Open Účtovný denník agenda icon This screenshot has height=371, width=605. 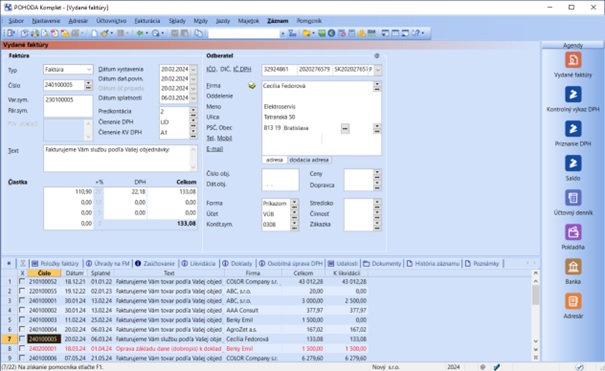click(x=573, y=198)
